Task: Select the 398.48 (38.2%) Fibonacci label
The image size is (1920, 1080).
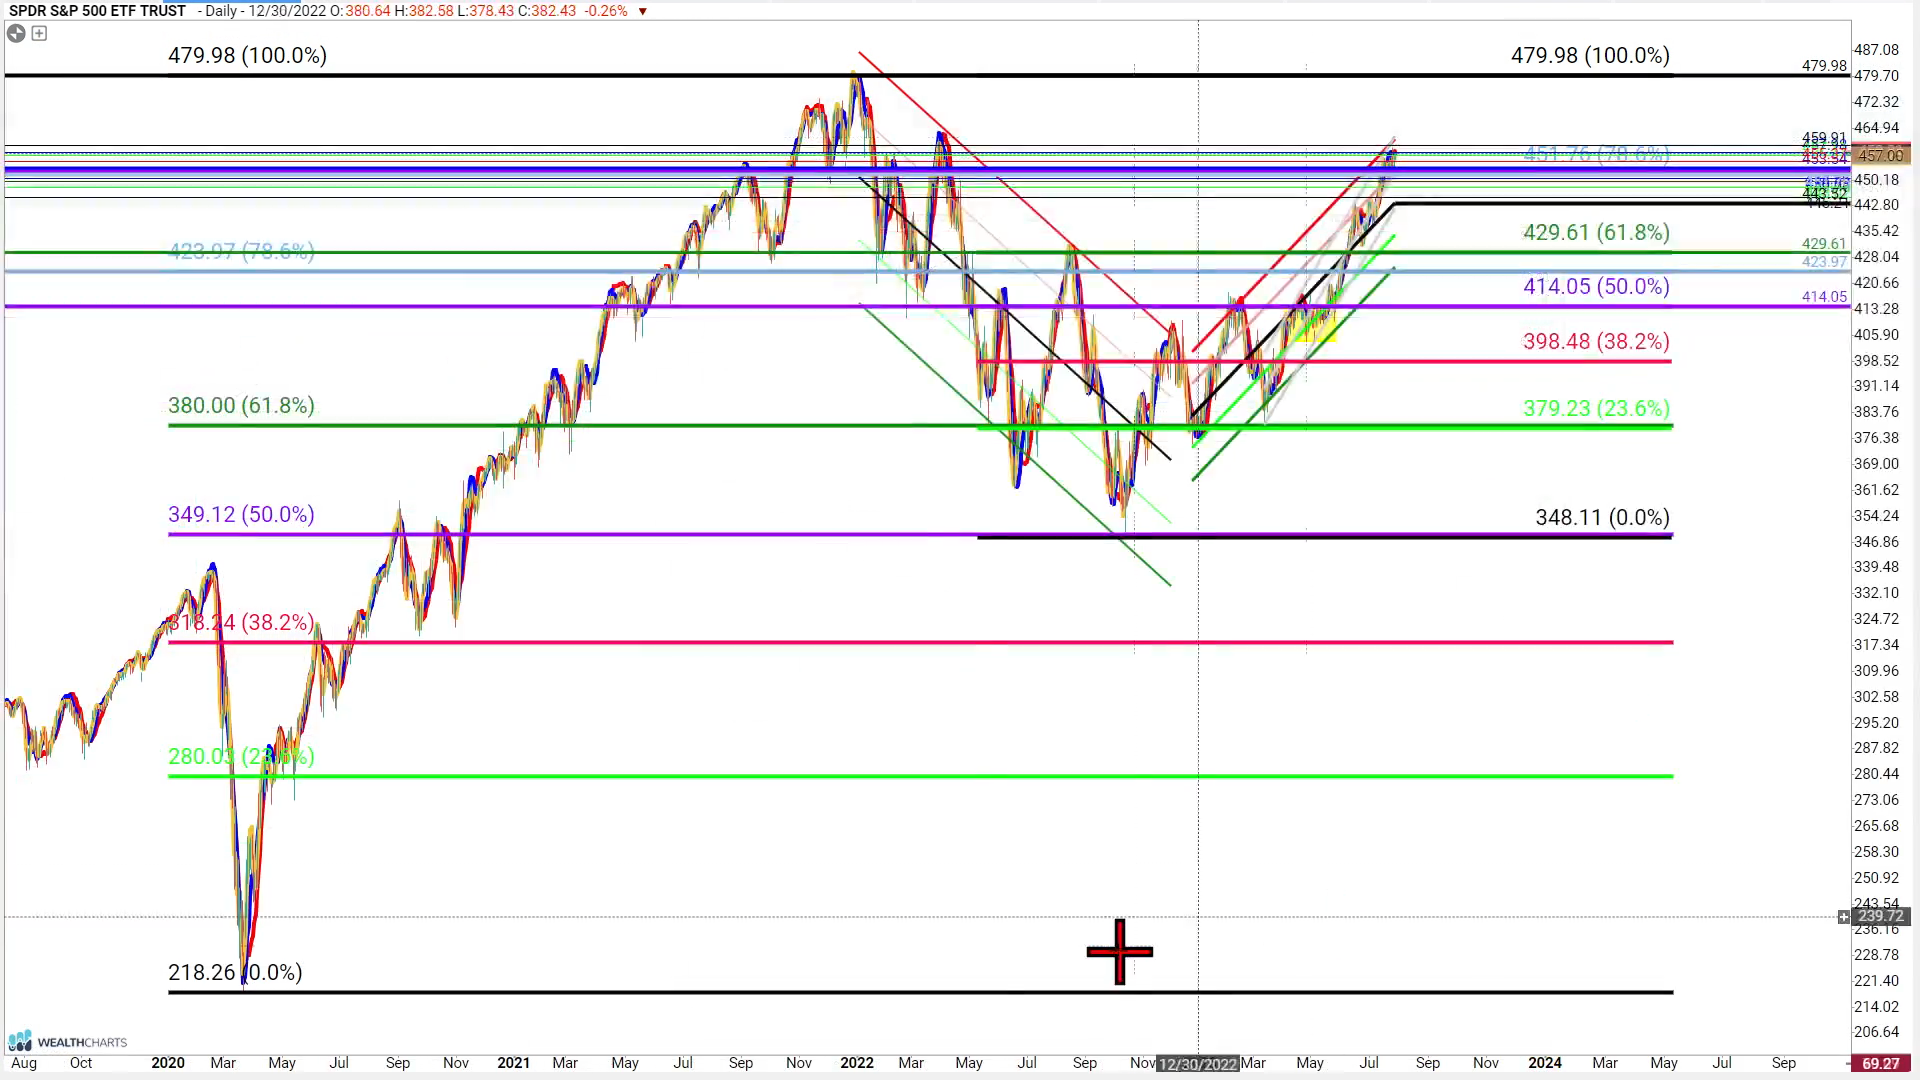Action: [x=1596, y=341]
